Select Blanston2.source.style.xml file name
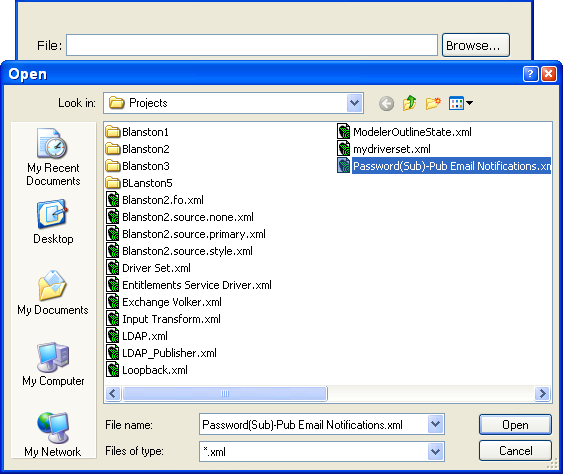Image resolution: width=563 pixels, height=474 pixels. click(x=187, y=251)
